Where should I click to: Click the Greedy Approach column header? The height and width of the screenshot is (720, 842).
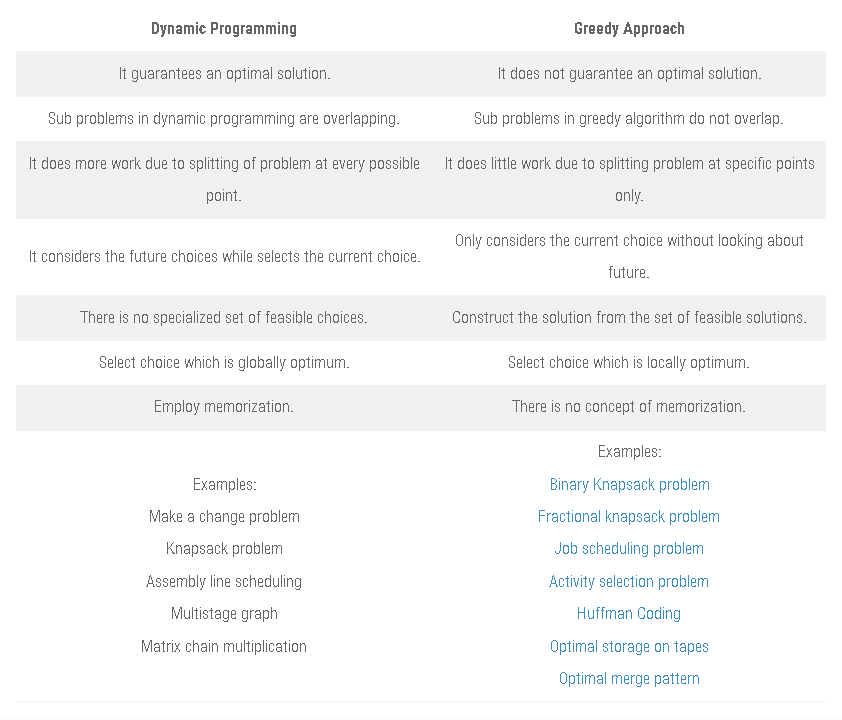click(629, 28)
